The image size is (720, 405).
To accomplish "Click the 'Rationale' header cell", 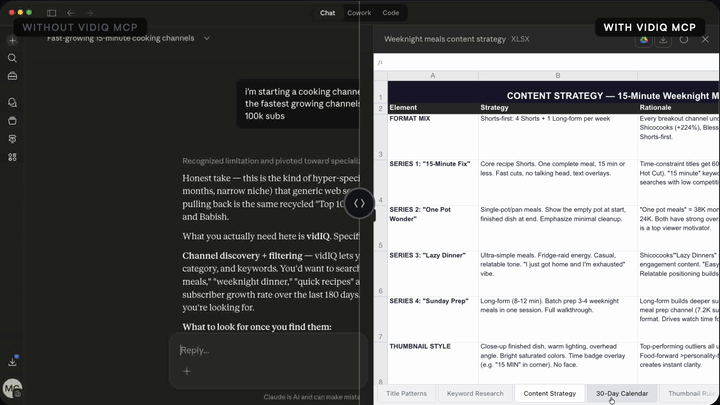I will click(x=678, y=108).
